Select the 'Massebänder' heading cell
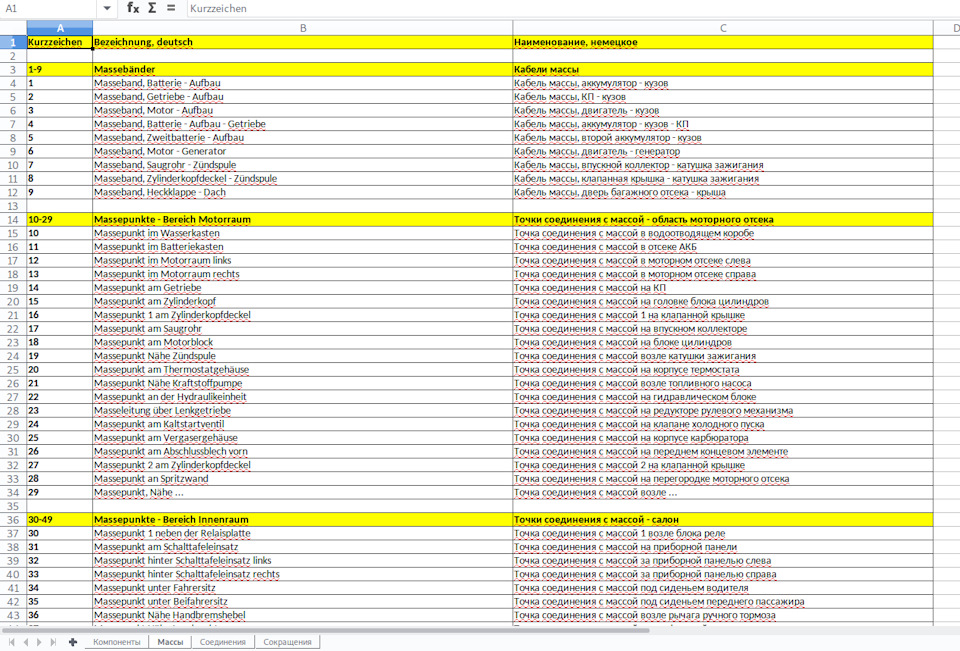This screenshot has height=651, width=960. (x=303, y=69)
